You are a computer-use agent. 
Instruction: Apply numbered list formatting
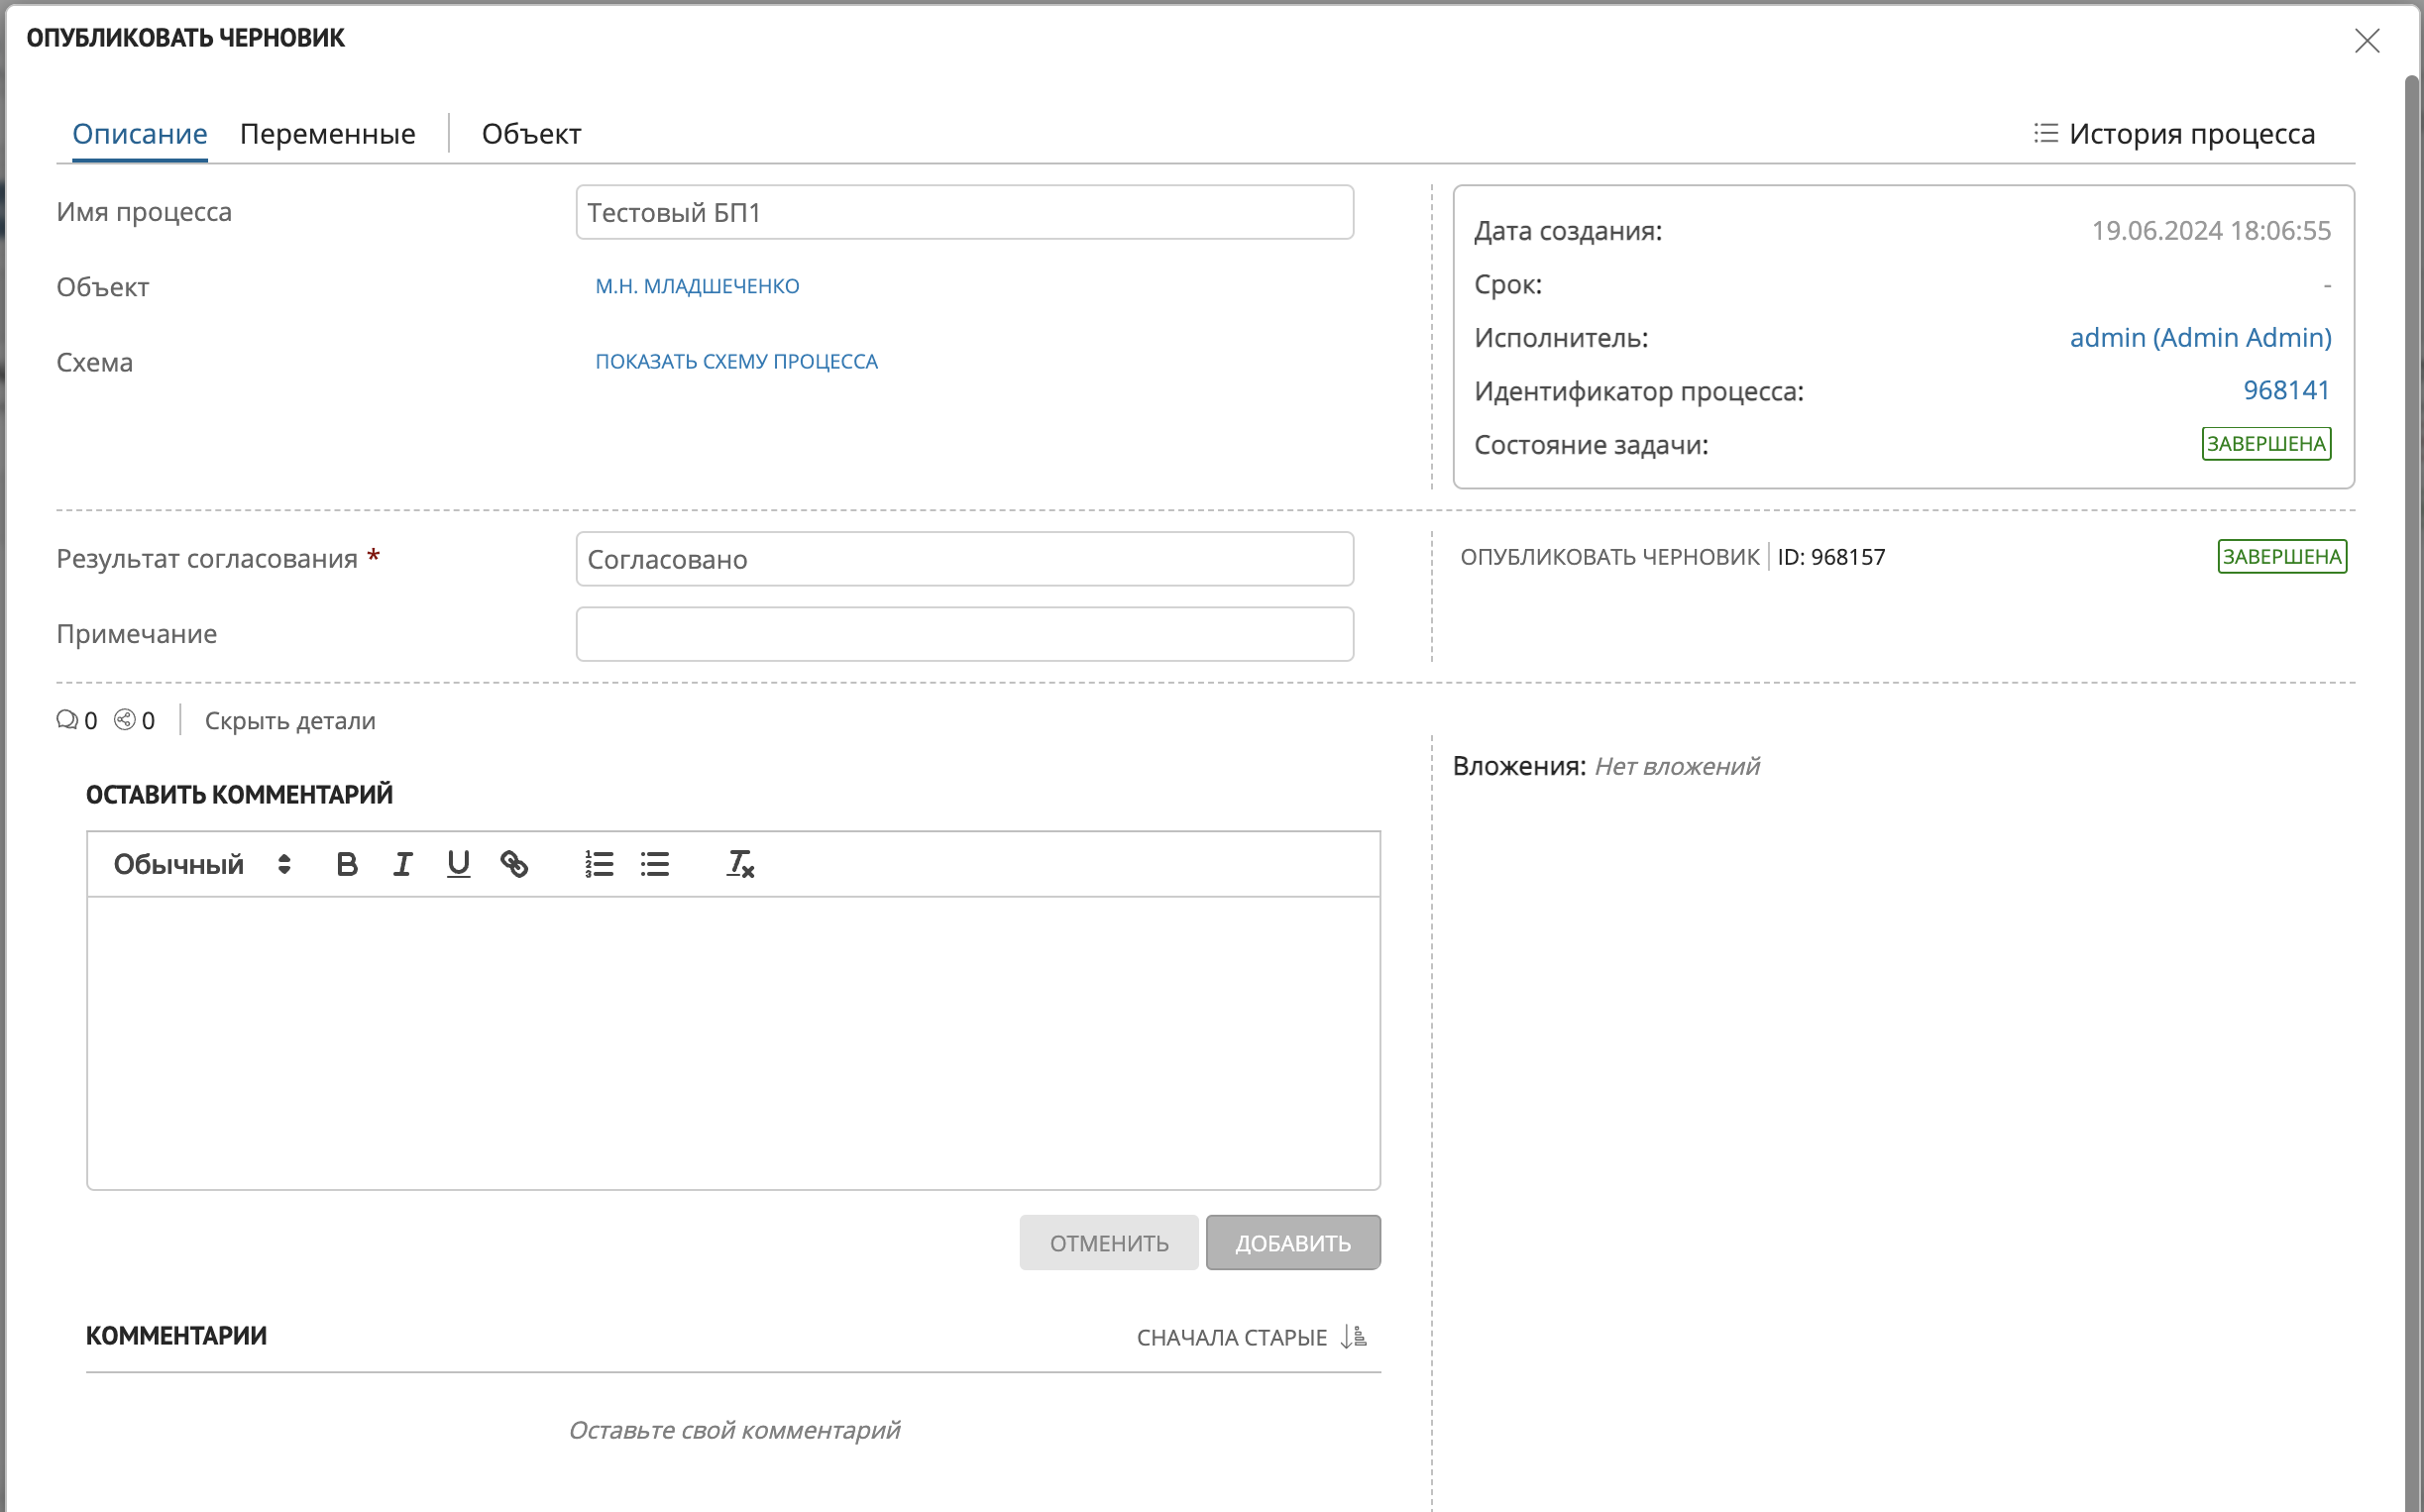point(599,864)
